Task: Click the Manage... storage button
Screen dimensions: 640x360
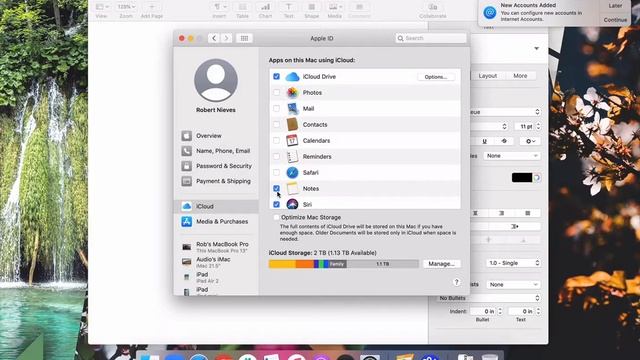Action: (441, 264)
